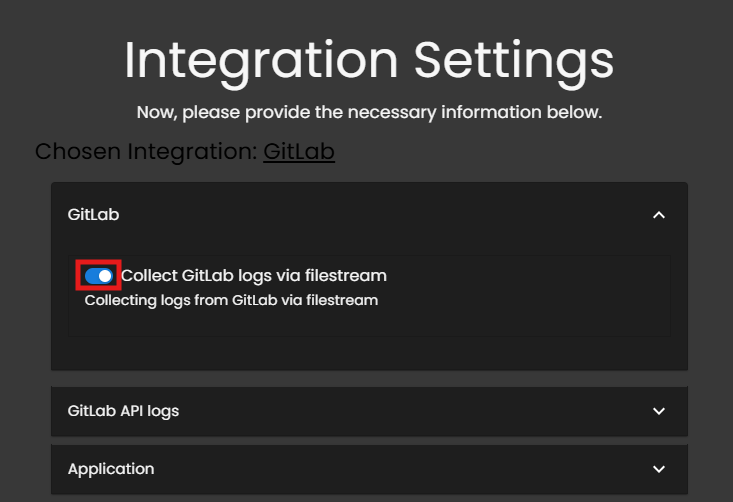Click the "Chosen Integration:" label text
Image resolution: width=733 pixels, height=502 pixels.
coord(146,152)
